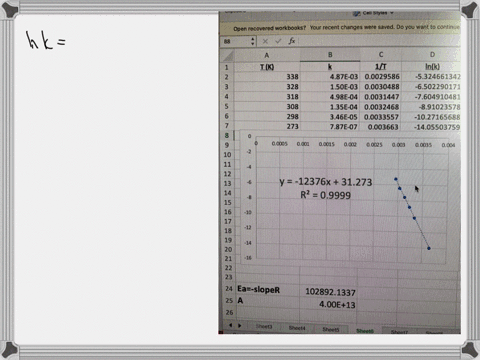Select cell containing 308
480x360 pixels.
click(x=267, y=107)
